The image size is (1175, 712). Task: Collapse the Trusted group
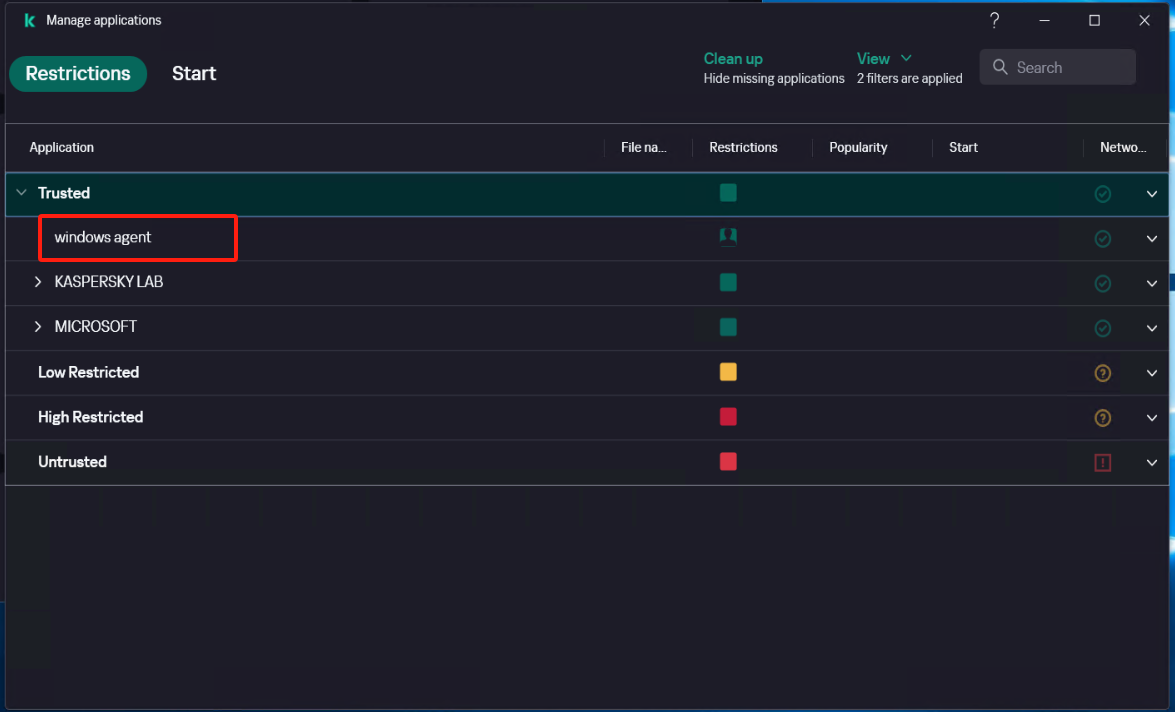tap(21, 193)
